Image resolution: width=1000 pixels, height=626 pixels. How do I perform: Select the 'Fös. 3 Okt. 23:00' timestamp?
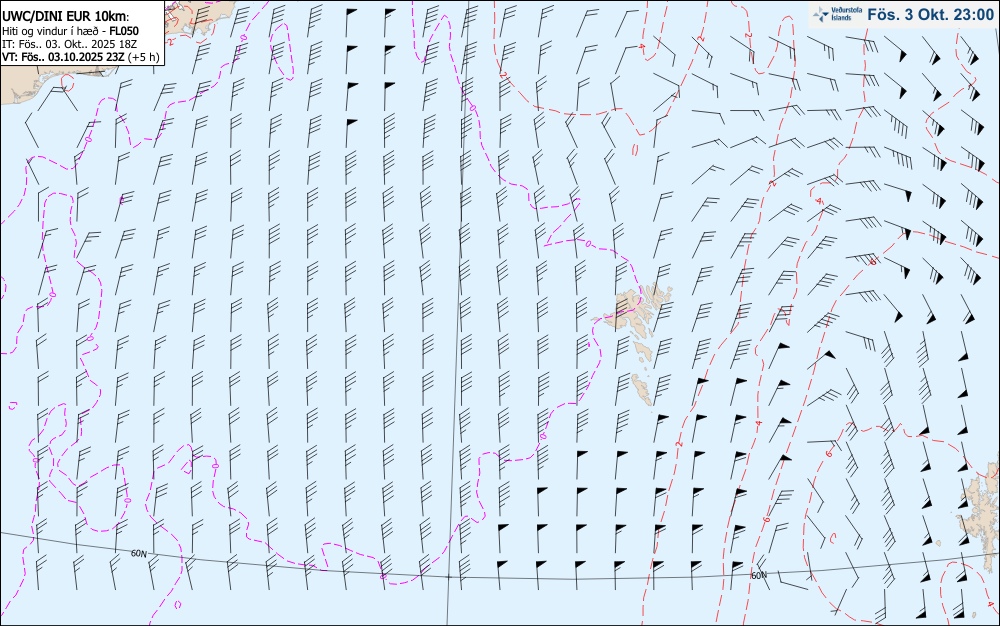pos(930,15)
